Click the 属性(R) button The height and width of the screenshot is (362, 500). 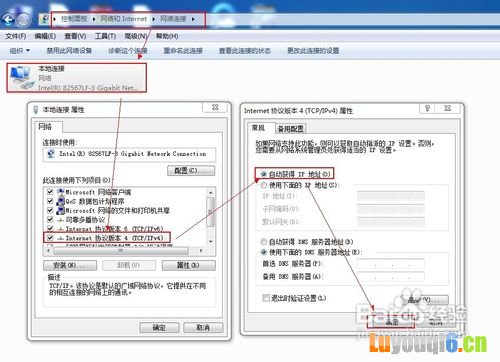[189, 265]
